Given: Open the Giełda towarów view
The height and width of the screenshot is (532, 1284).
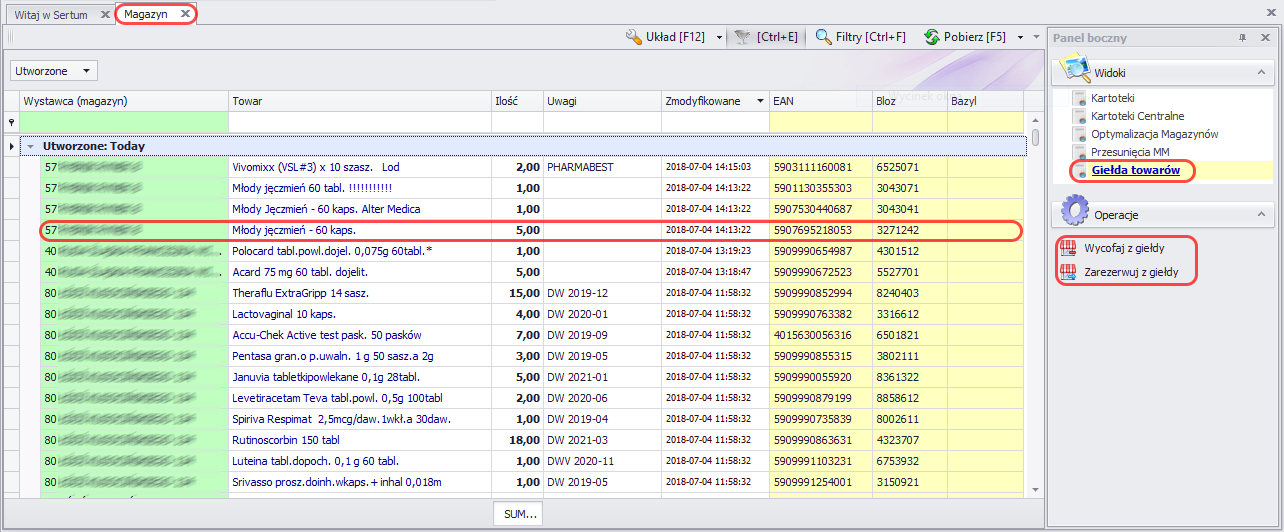Looking at the screenshot, I should pos(1135,171).
